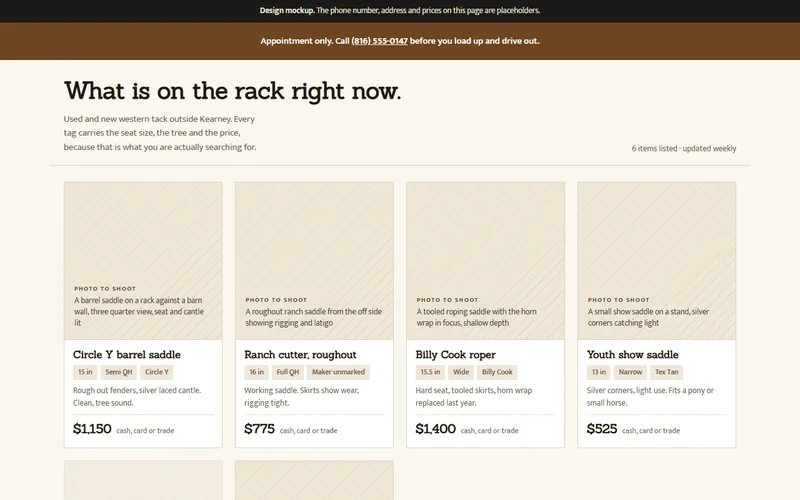Screen dimensions: 800x500
Task: Select the Ranch cutter roughout photo placeholder
Action: click(x=314, y=261)
